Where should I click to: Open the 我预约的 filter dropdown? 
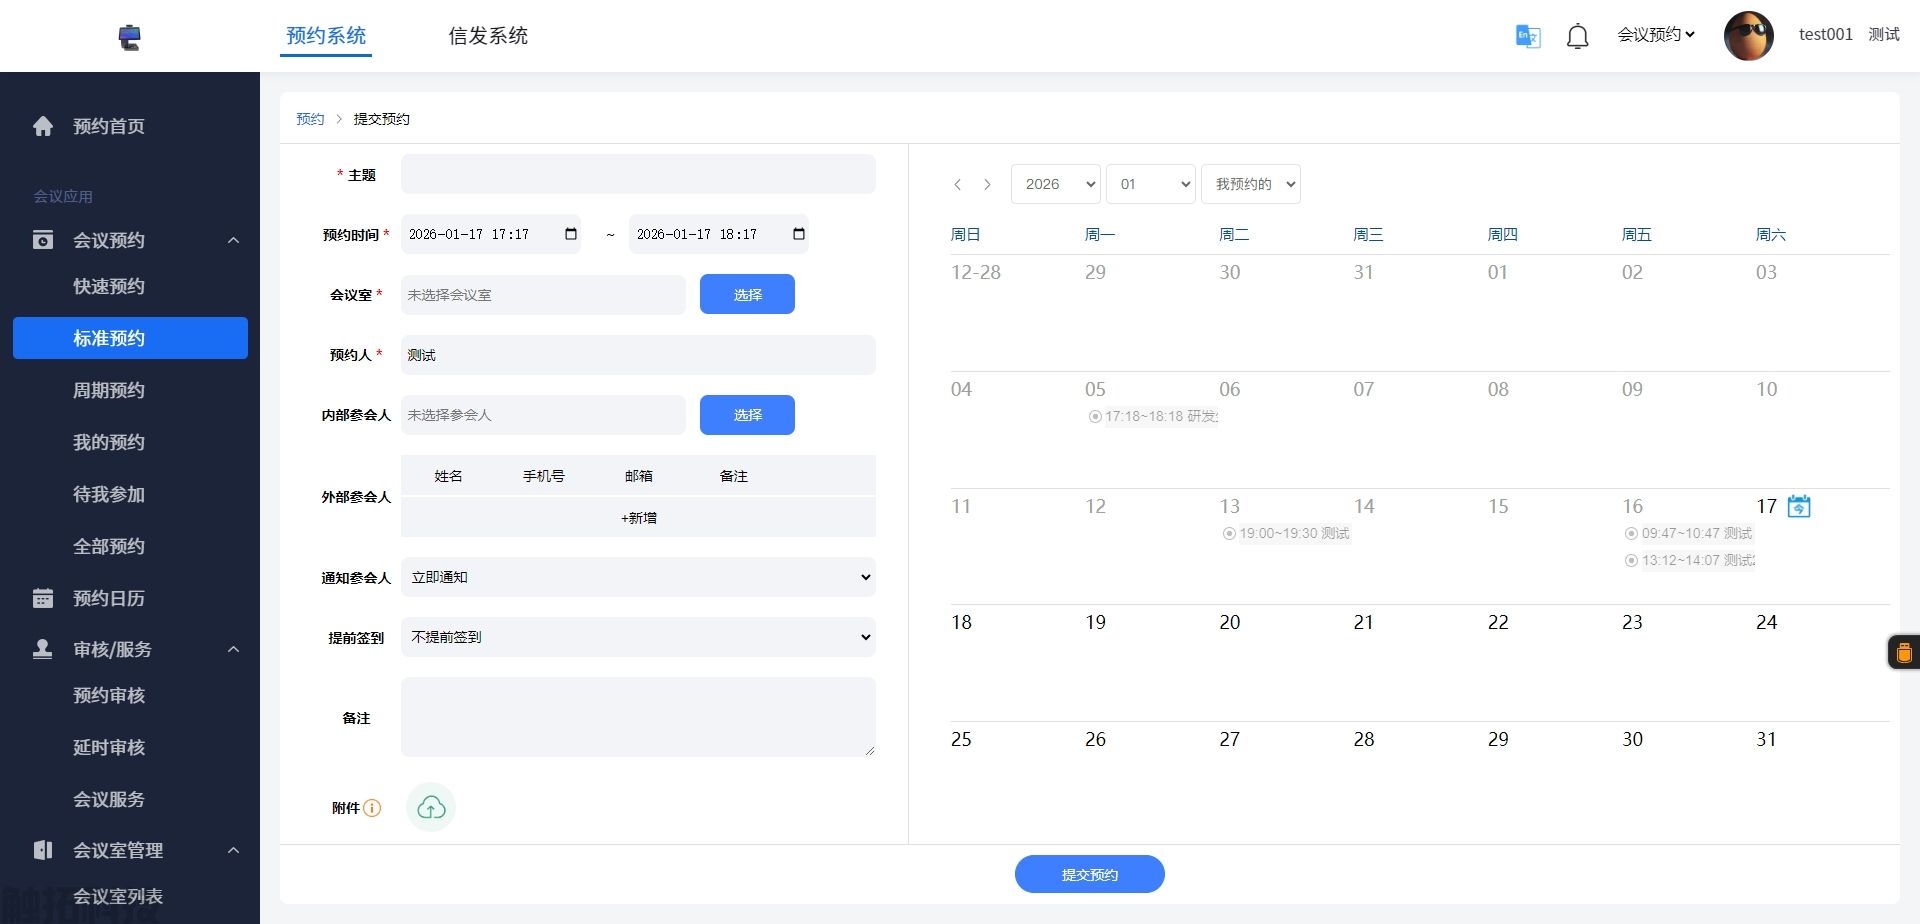click(1250, 184)
